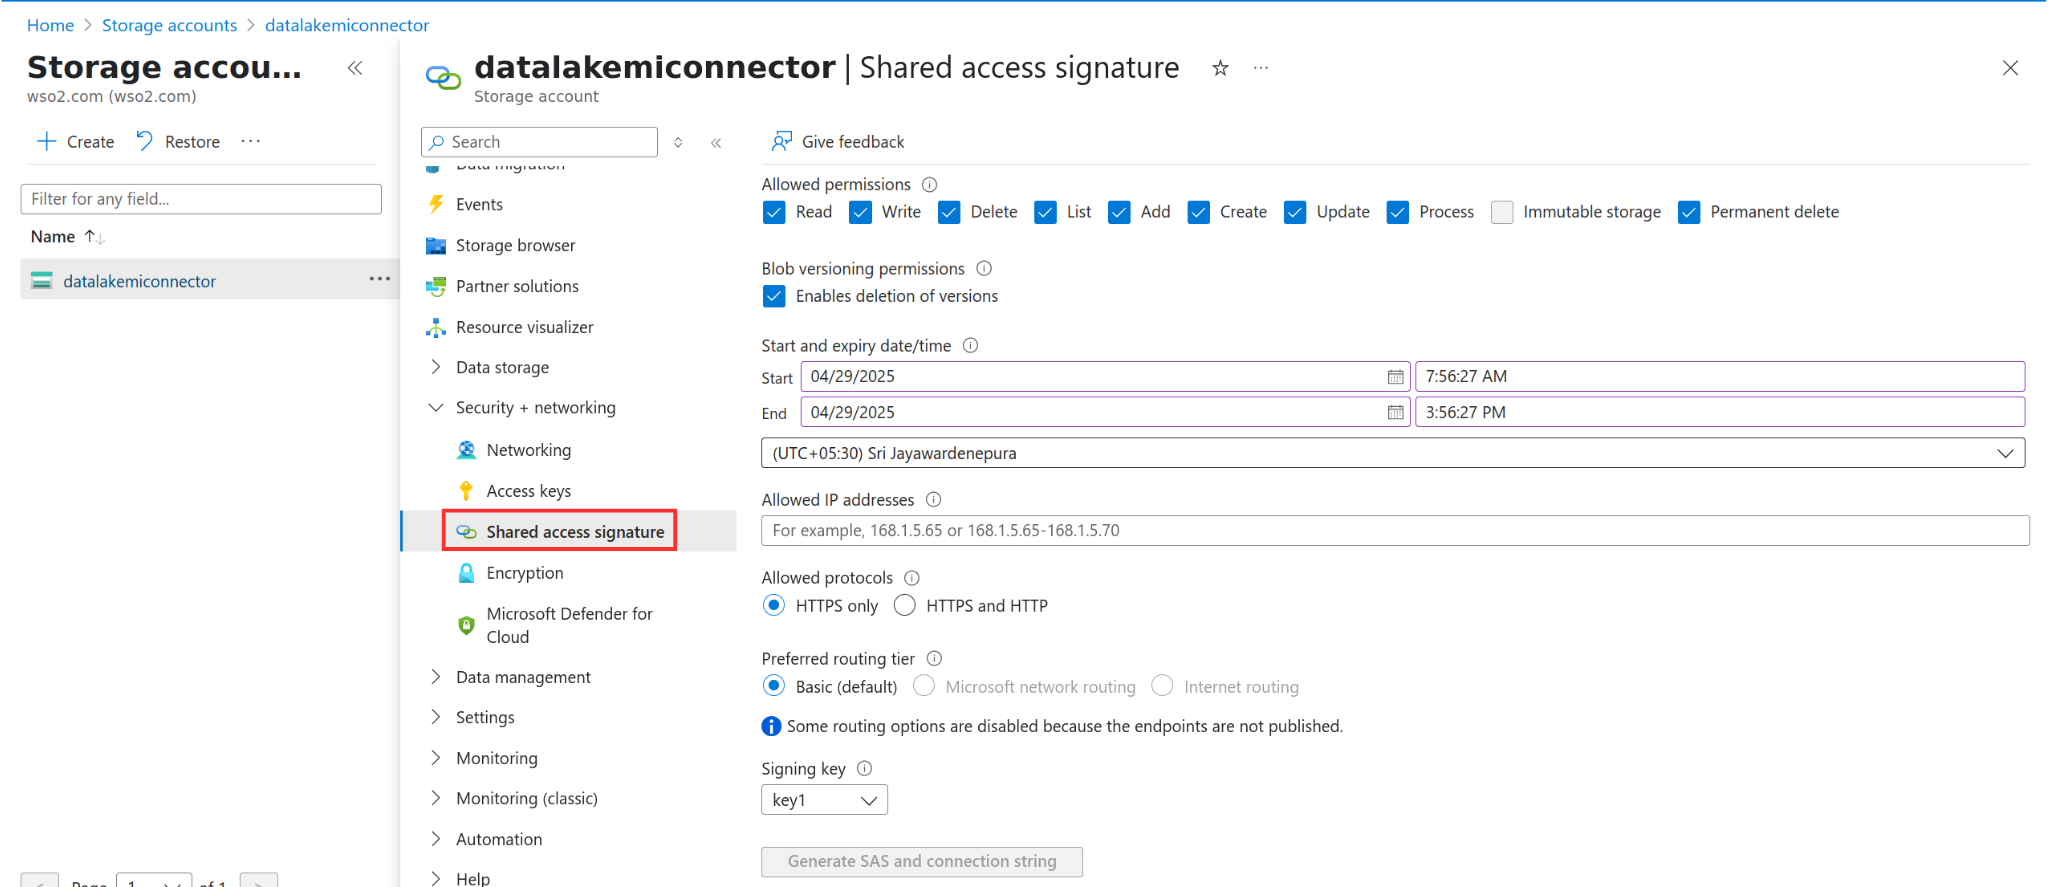Open the Networking menu item
This screenshot has height=887, width=2048.
pyautogui.click(x=528, y=450)
